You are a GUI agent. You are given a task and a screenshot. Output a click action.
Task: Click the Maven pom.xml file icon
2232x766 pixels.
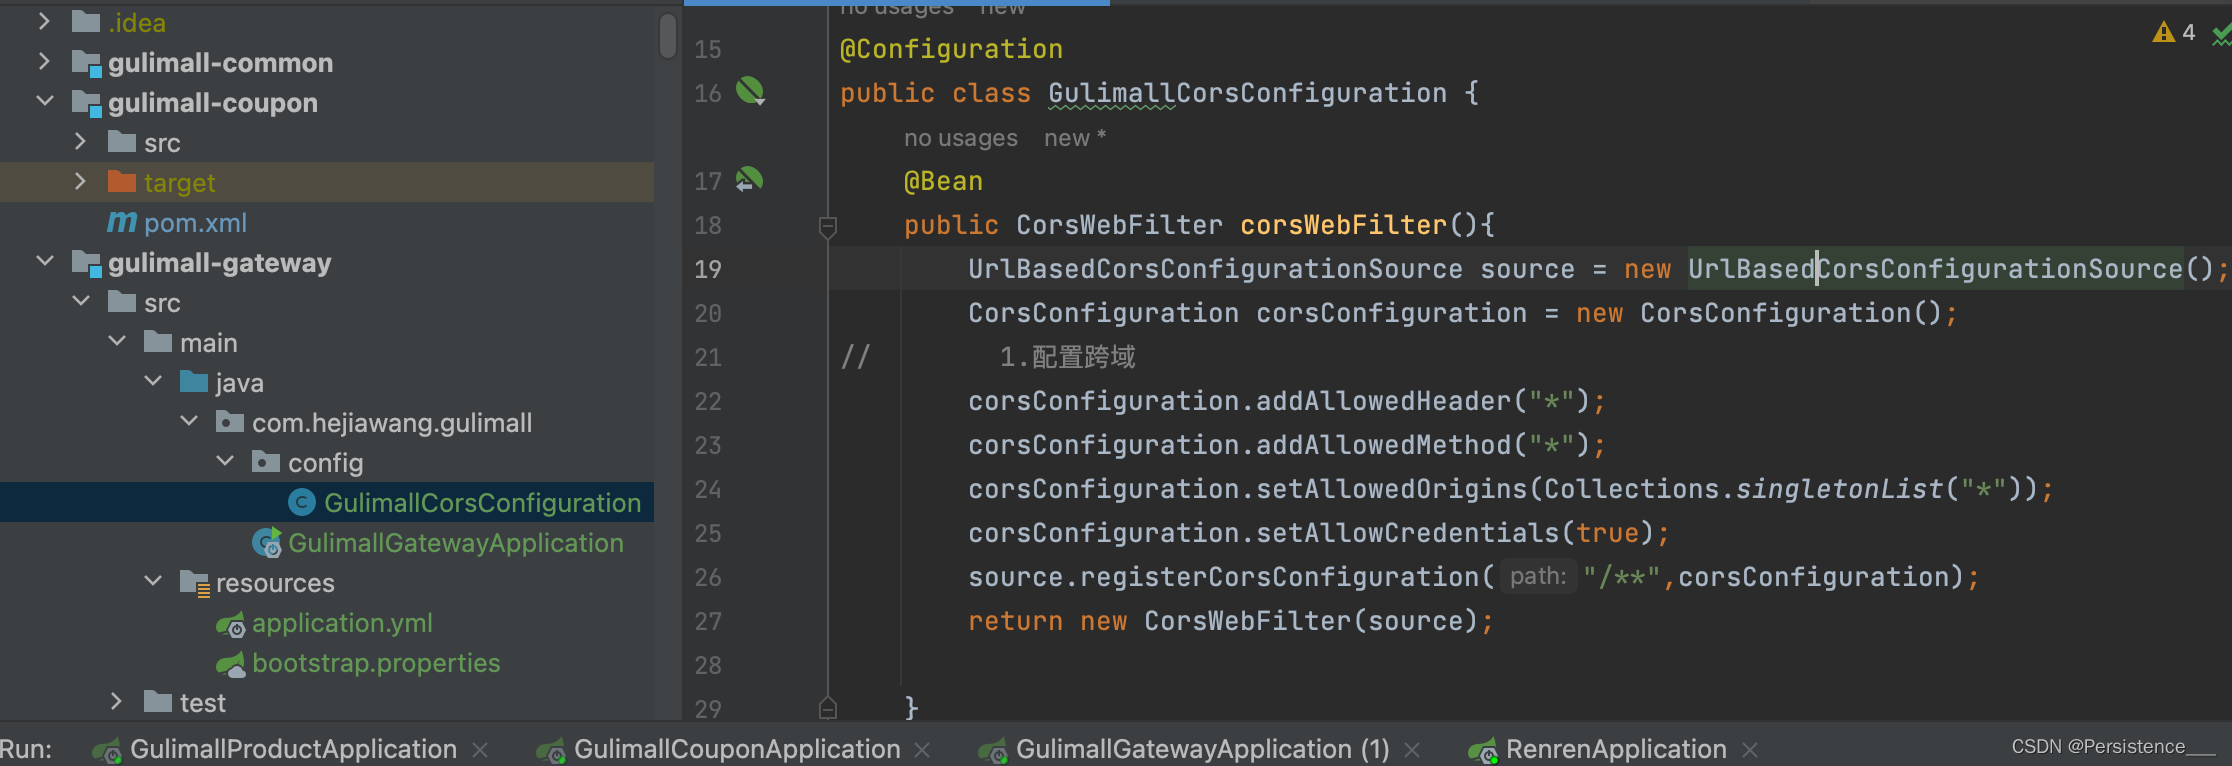coord(122,222)
